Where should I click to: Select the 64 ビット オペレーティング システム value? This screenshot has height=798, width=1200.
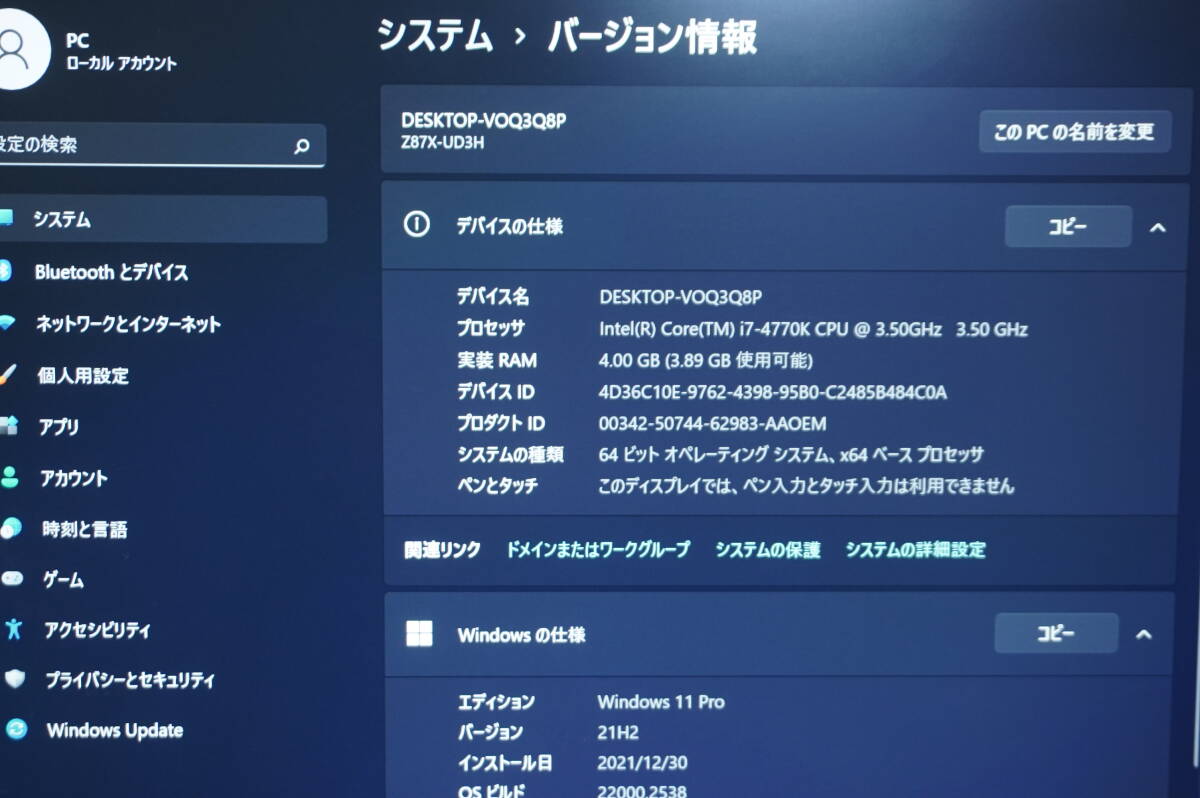tap(791, 455)
